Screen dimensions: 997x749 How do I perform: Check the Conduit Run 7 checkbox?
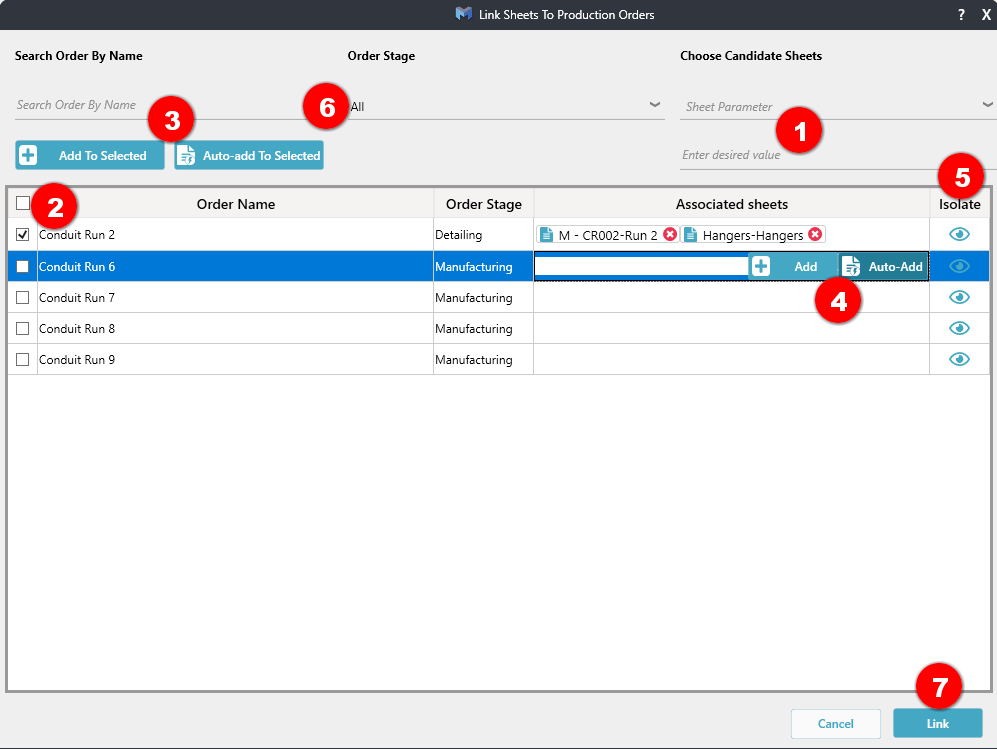point(23,297)
